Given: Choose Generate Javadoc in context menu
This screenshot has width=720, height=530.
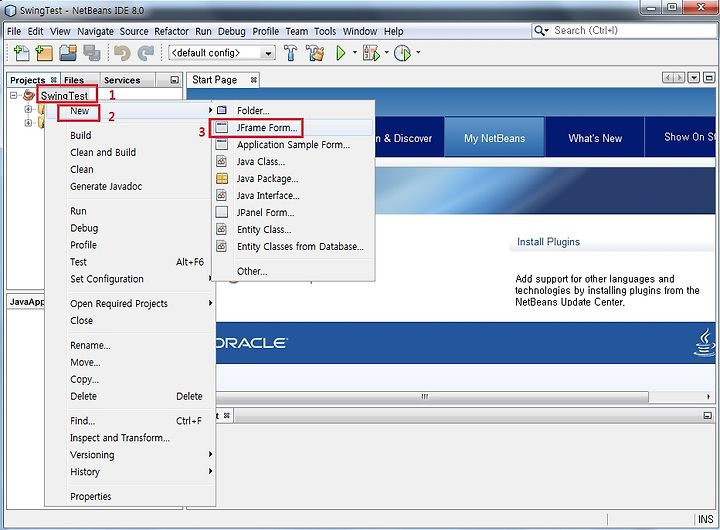Looking at the screenshot, I should tap(106, 186).
